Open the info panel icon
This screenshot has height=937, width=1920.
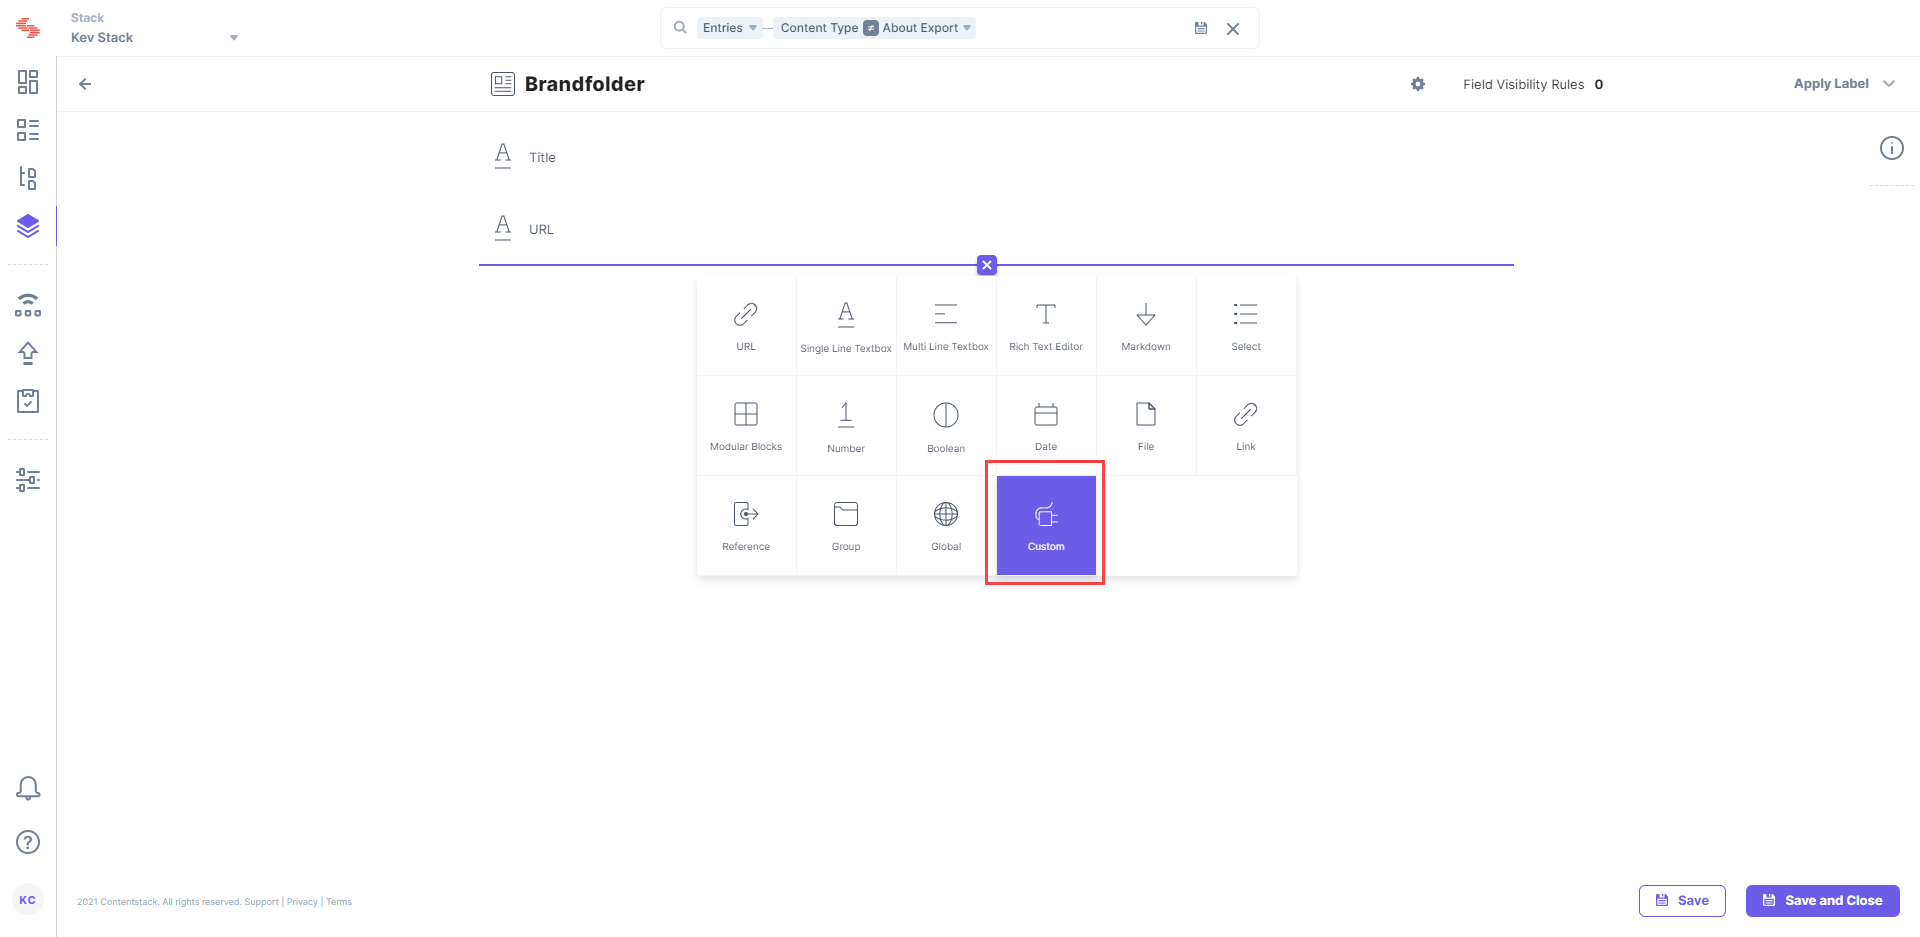[1892, 148]
